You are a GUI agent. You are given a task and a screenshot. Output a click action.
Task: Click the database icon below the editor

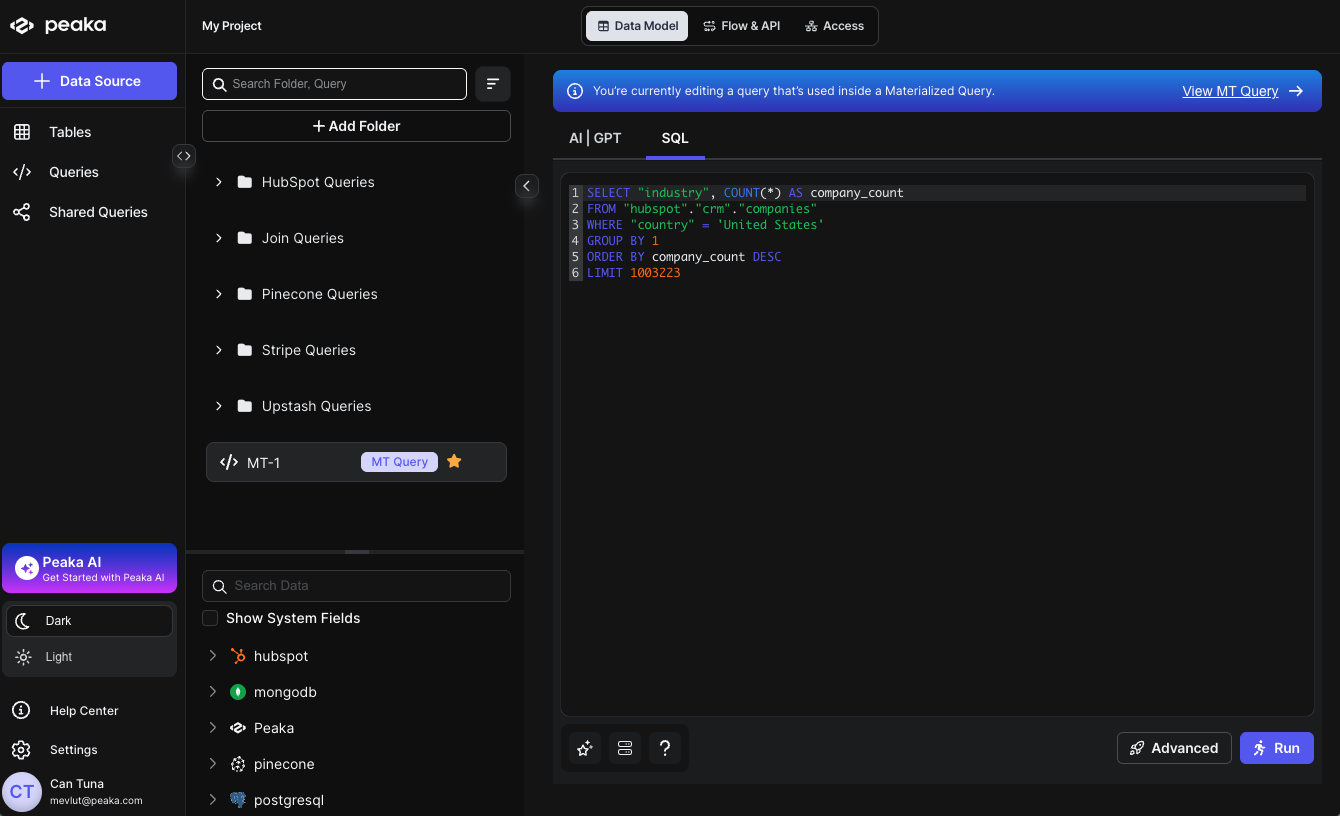pyautogui.click(x=625, y=748)
